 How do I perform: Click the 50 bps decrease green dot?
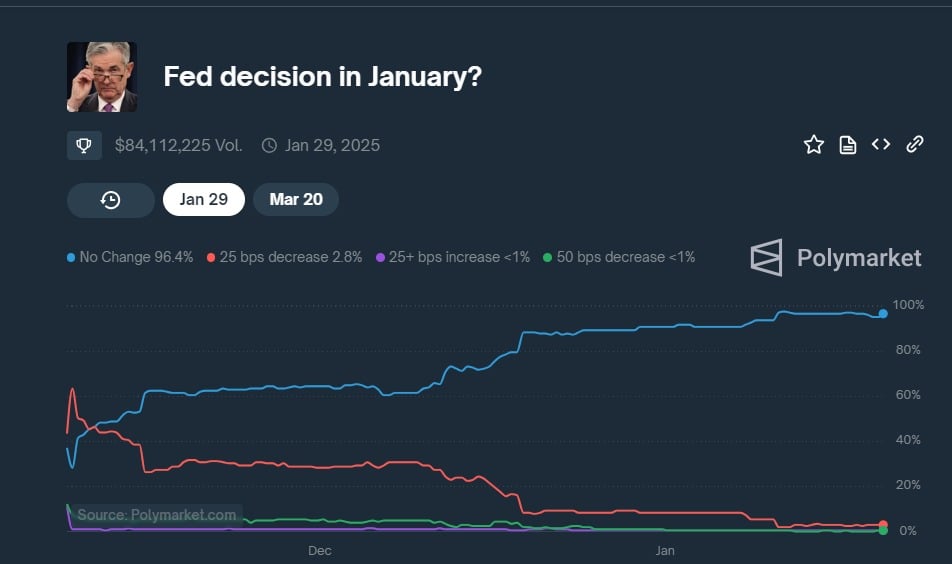click(x=547, y=257)
